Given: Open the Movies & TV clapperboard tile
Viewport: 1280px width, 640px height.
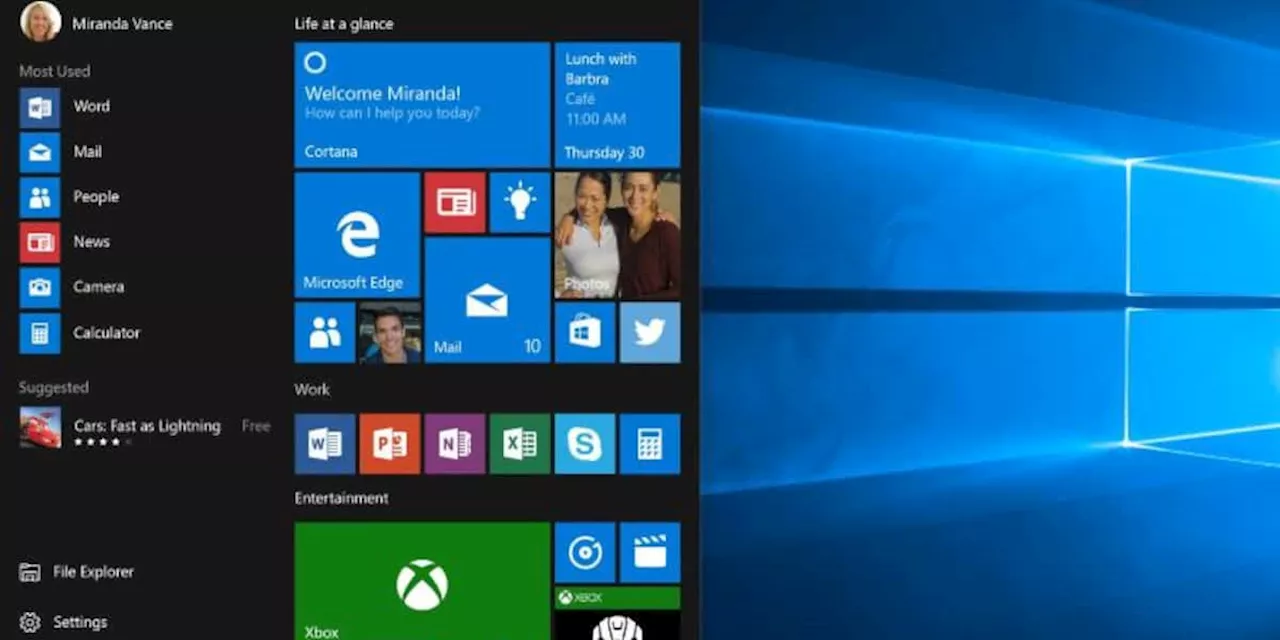Looking at the screenshot, I should 650,552.
